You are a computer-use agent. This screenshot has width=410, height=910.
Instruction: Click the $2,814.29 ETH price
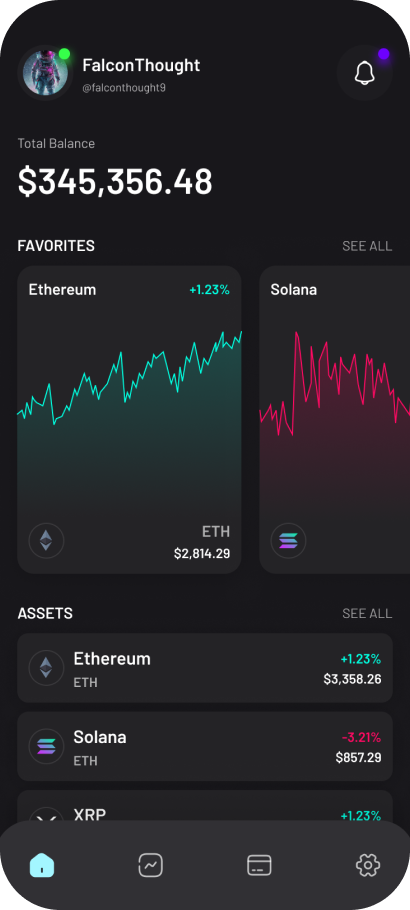202,554
